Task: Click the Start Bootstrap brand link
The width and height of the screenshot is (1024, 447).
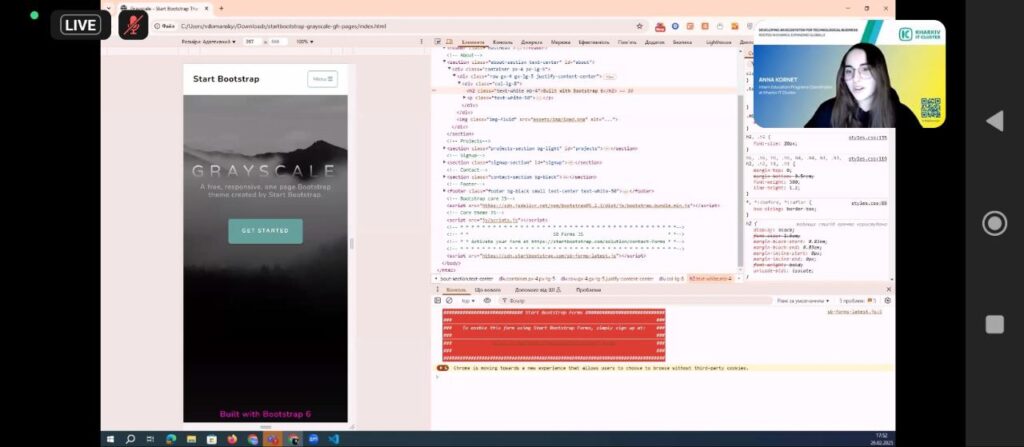Action: [226, 79]
